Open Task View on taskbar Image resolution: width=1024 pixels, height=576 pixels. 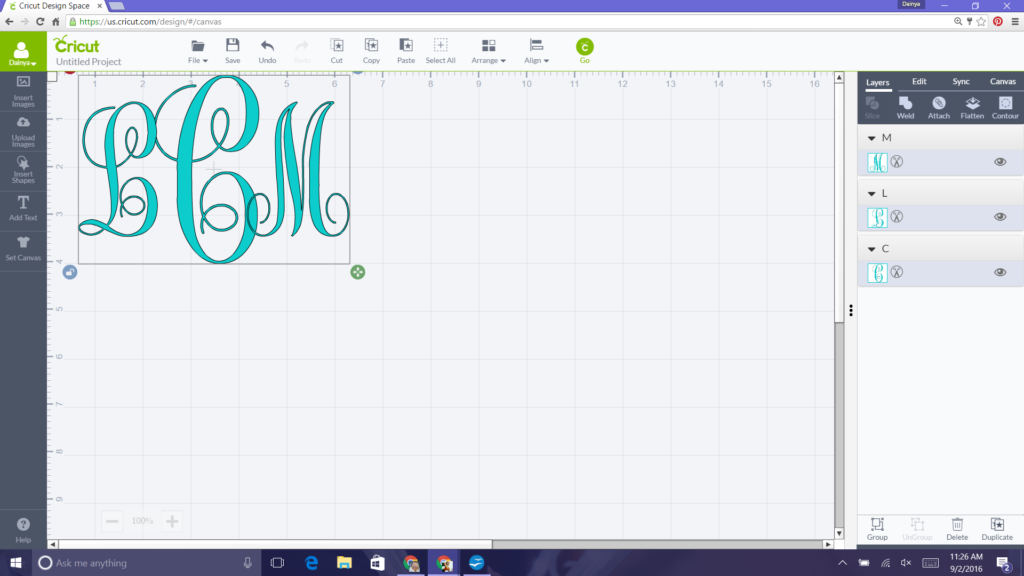pos(277,563)
